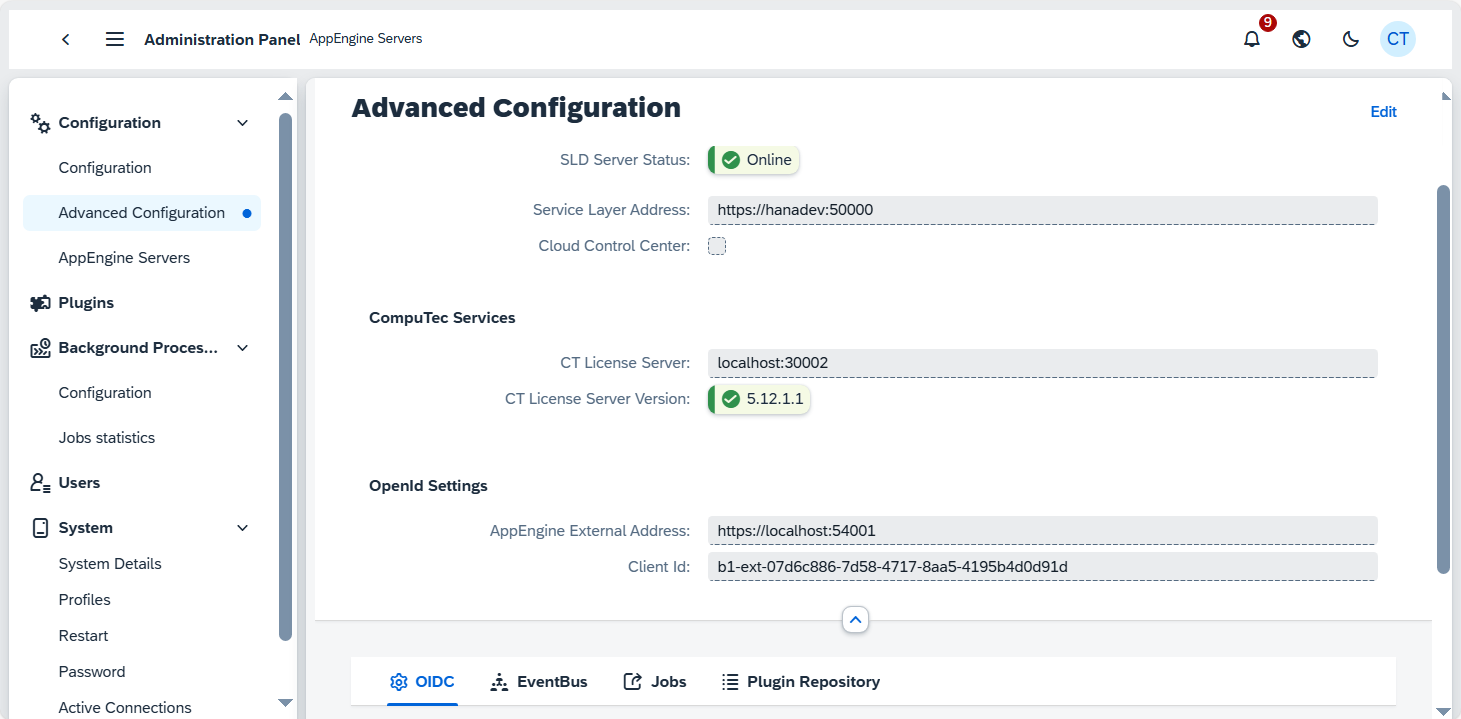Viewport: 1461px width, 719px height.
Task: Click the globe language icon
Action: (1301, 39)
